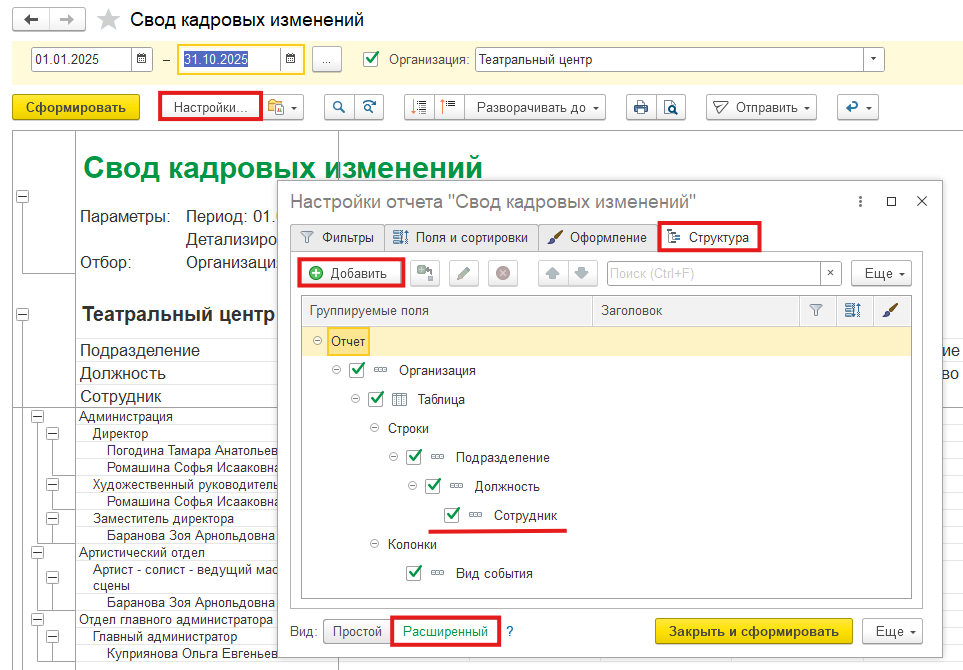This screenshot has height=670, width=963.
Task: Expand all groups toolbar icon
Action: (449, 107)
